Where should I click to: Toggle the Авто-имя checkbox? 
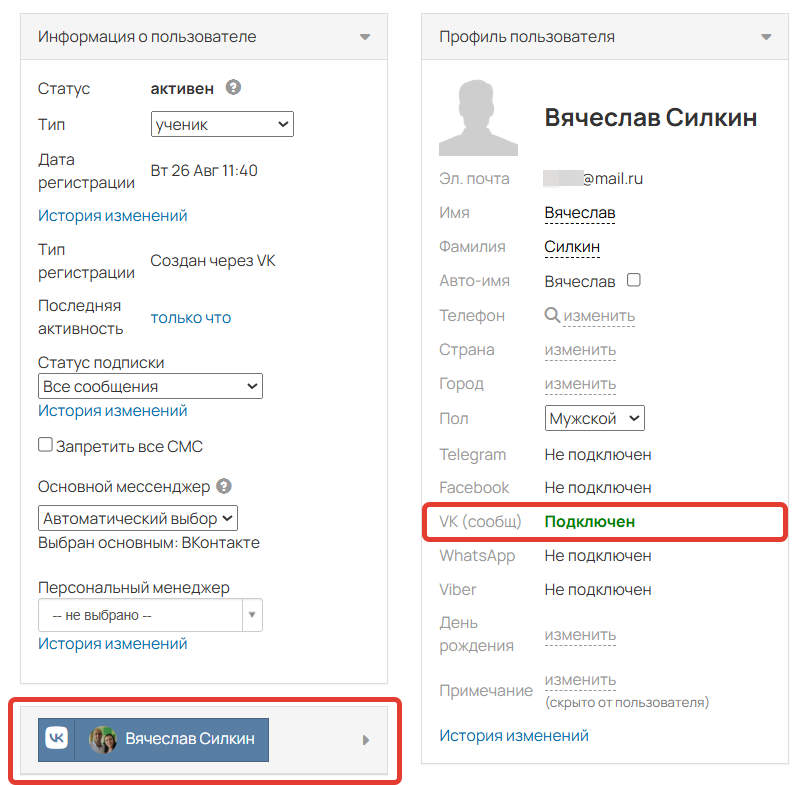coord(634,280)
